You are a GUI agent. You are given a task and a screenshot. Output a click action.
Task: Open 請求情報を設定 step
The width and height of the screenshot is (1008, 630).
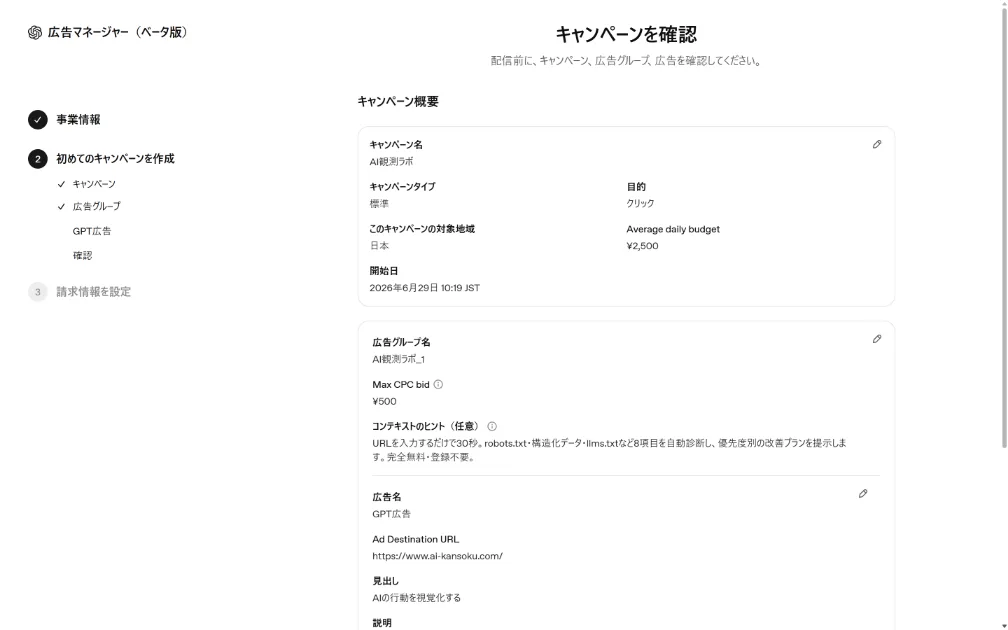tap(93, 292)
